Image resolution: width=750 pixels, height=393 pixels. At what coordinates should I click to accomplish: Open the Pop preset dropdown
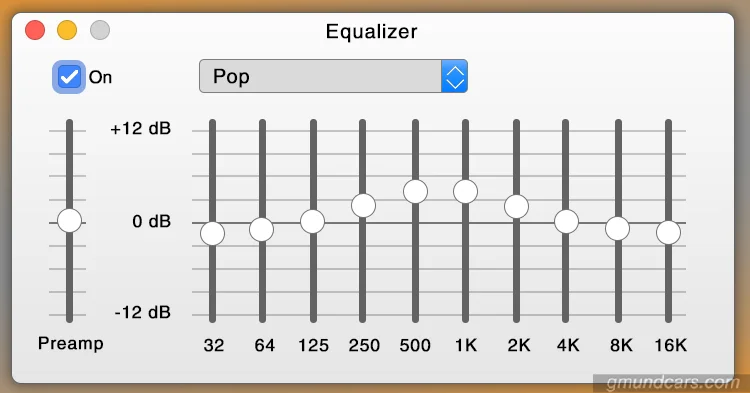click(x=333, y=76)
